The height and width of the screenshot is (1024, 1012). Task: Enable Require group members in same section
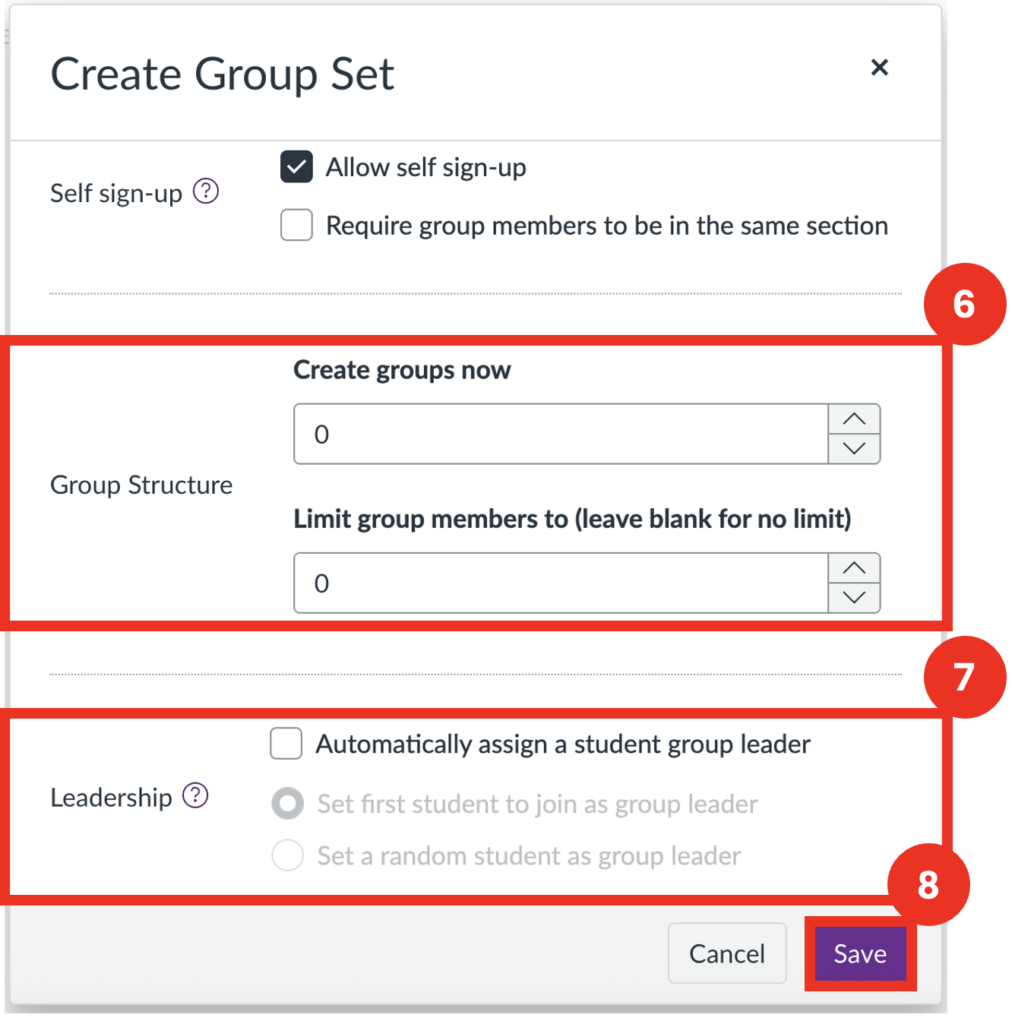click(x=297, y=226)
